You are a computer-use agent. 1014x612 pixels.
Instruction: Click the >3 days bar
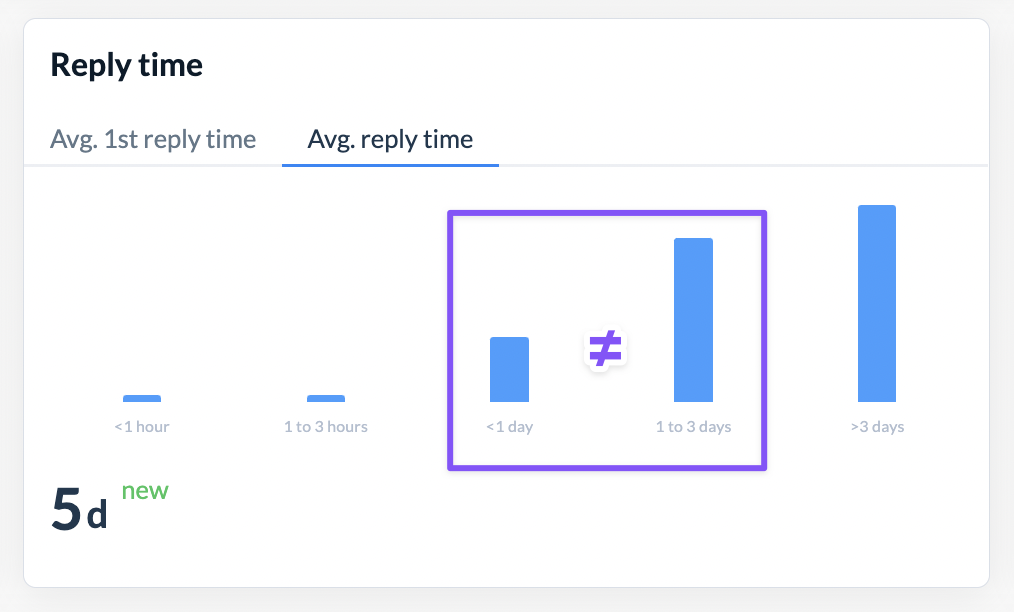pyautogui.click(x=877, y=303)
